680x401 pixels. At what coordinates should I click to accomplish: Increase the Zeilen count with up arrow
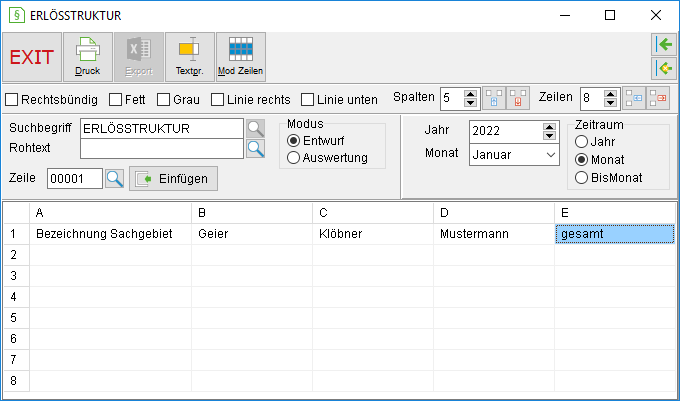click(611, 94)
